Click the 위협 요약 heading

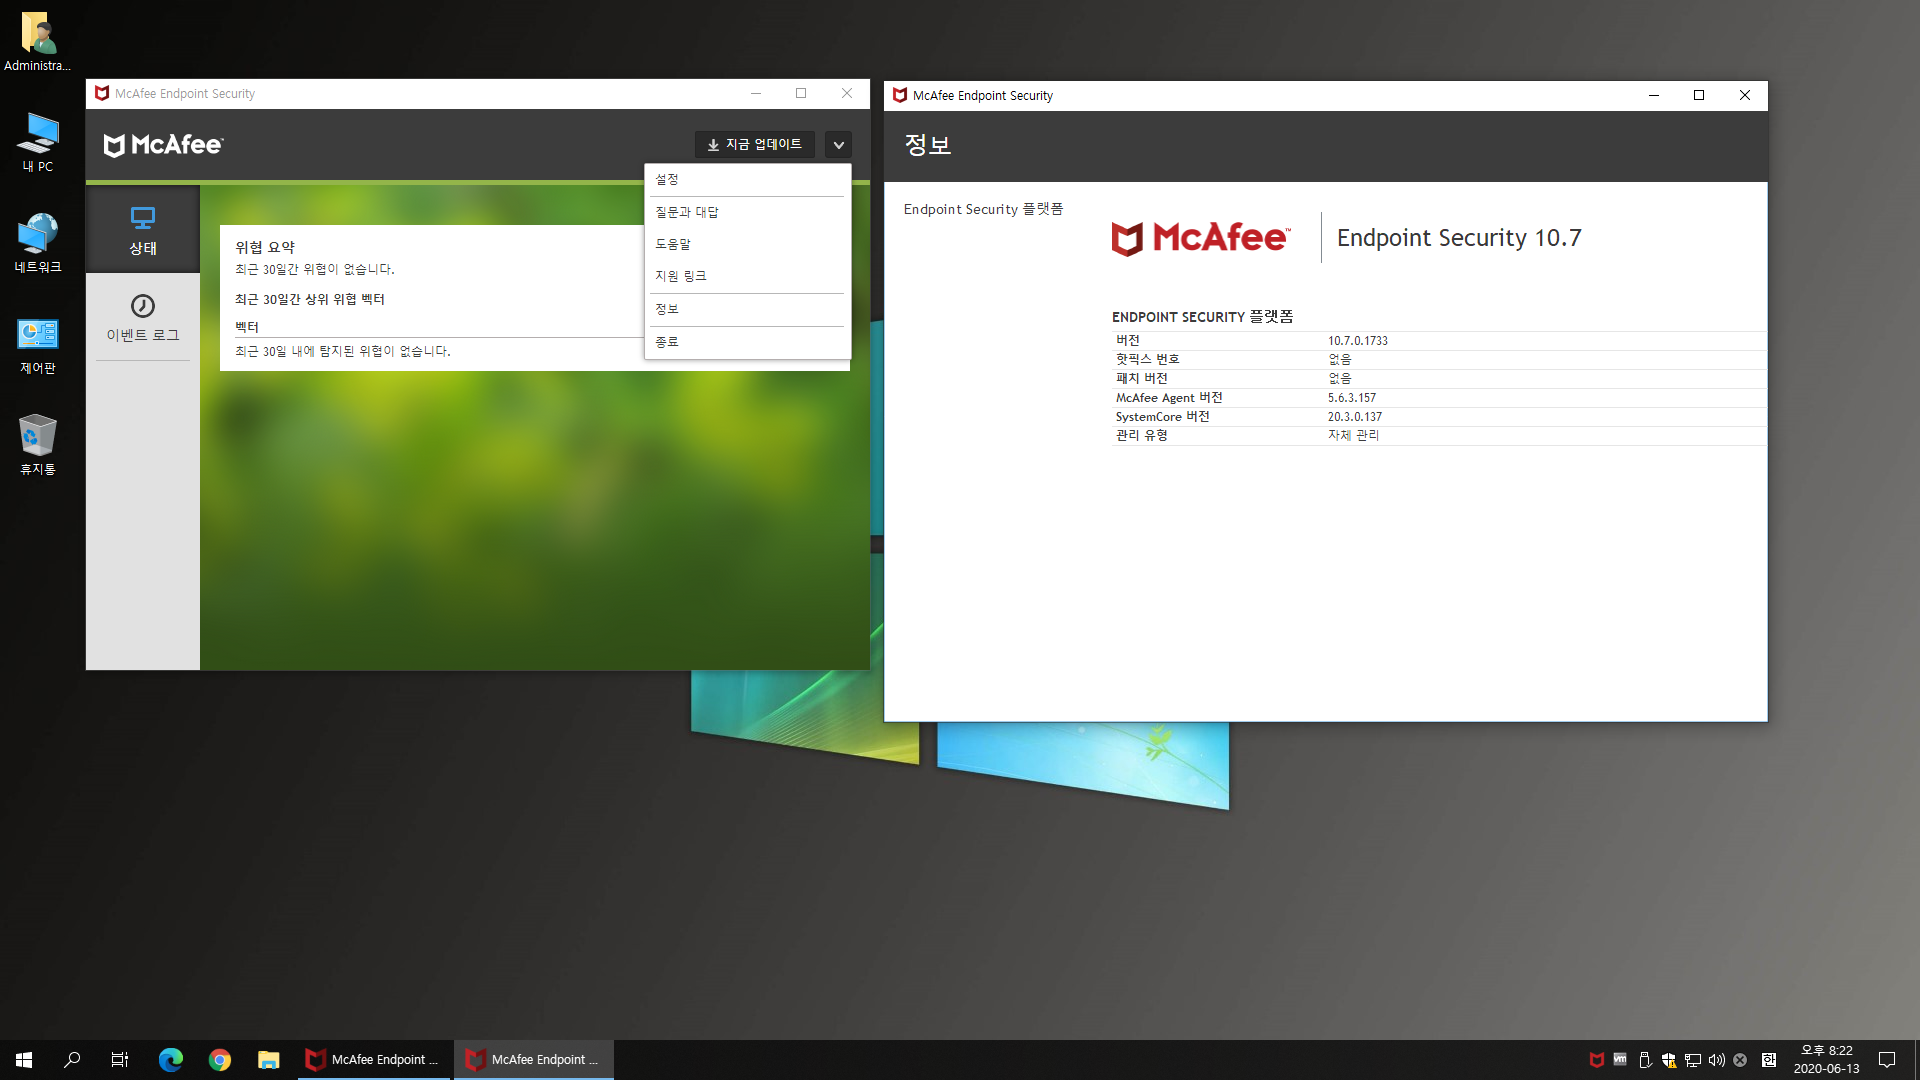265,247
